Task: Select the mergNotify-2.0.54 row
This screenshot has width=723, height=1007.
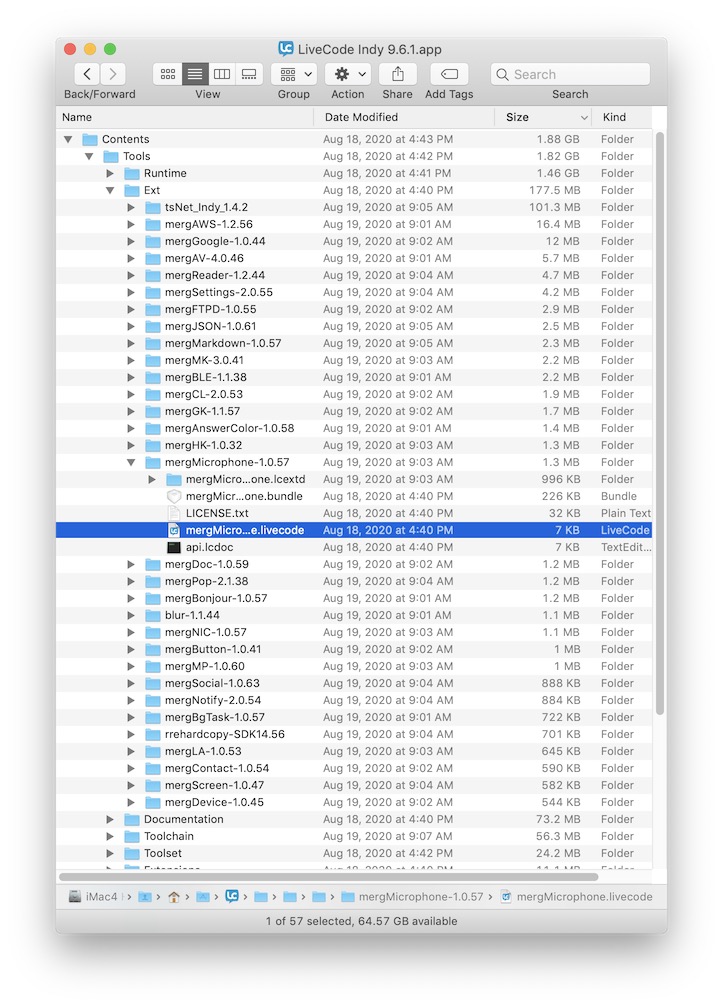Action: pyautogui.click(x=354, y=700)
